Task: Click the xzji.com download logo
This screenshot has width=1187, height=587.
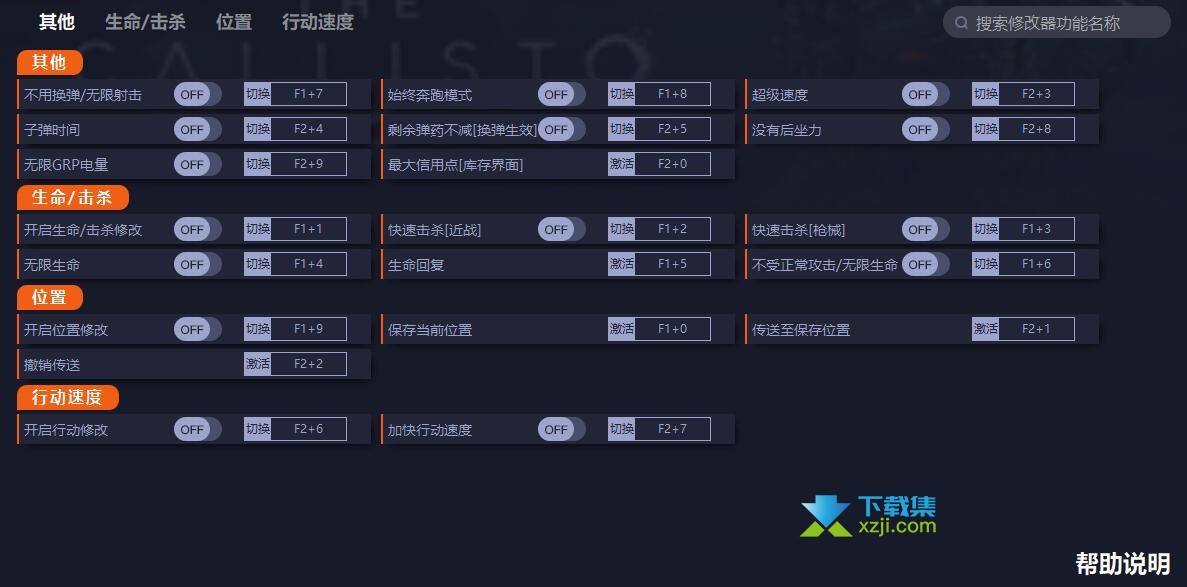Action: (868, 515)
